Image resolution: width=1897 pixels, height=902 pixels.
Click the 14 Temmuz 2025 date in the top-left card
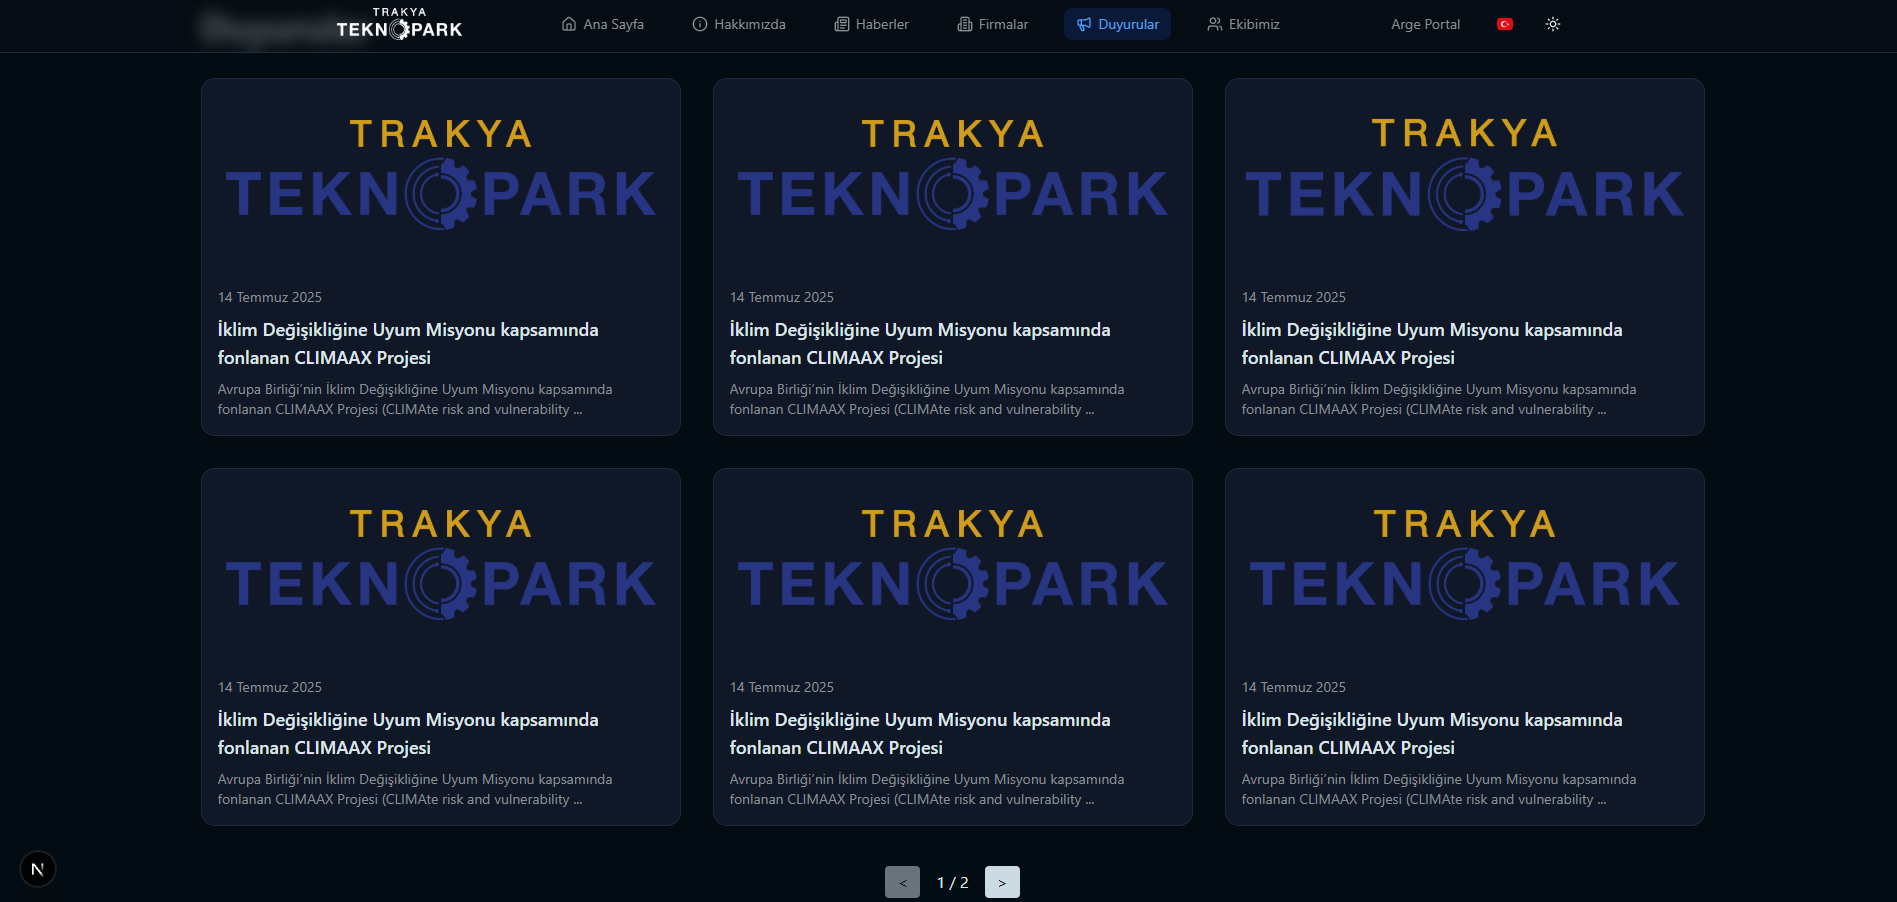tap(270, 297)
